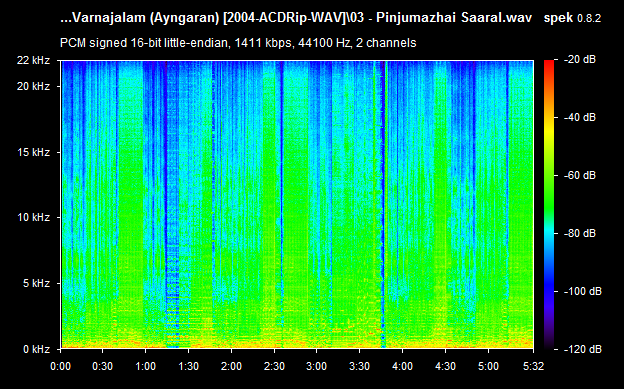Click the dark blue gap near 3:45 in spectrogram

coord(383,204)
